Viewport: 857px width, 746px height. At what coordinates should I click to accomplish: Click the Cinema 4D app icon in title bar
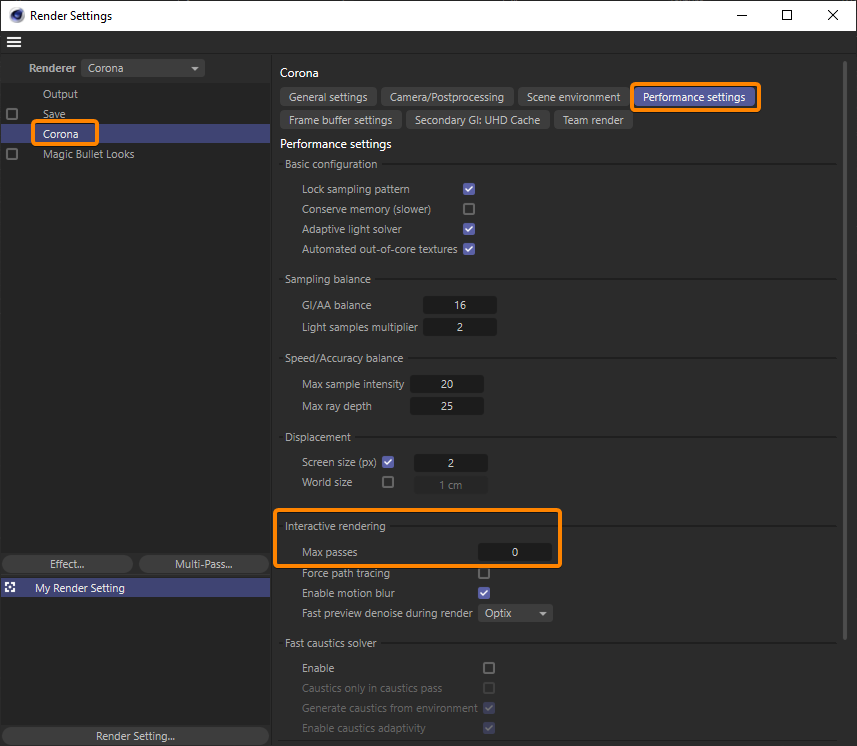[16, 16]
